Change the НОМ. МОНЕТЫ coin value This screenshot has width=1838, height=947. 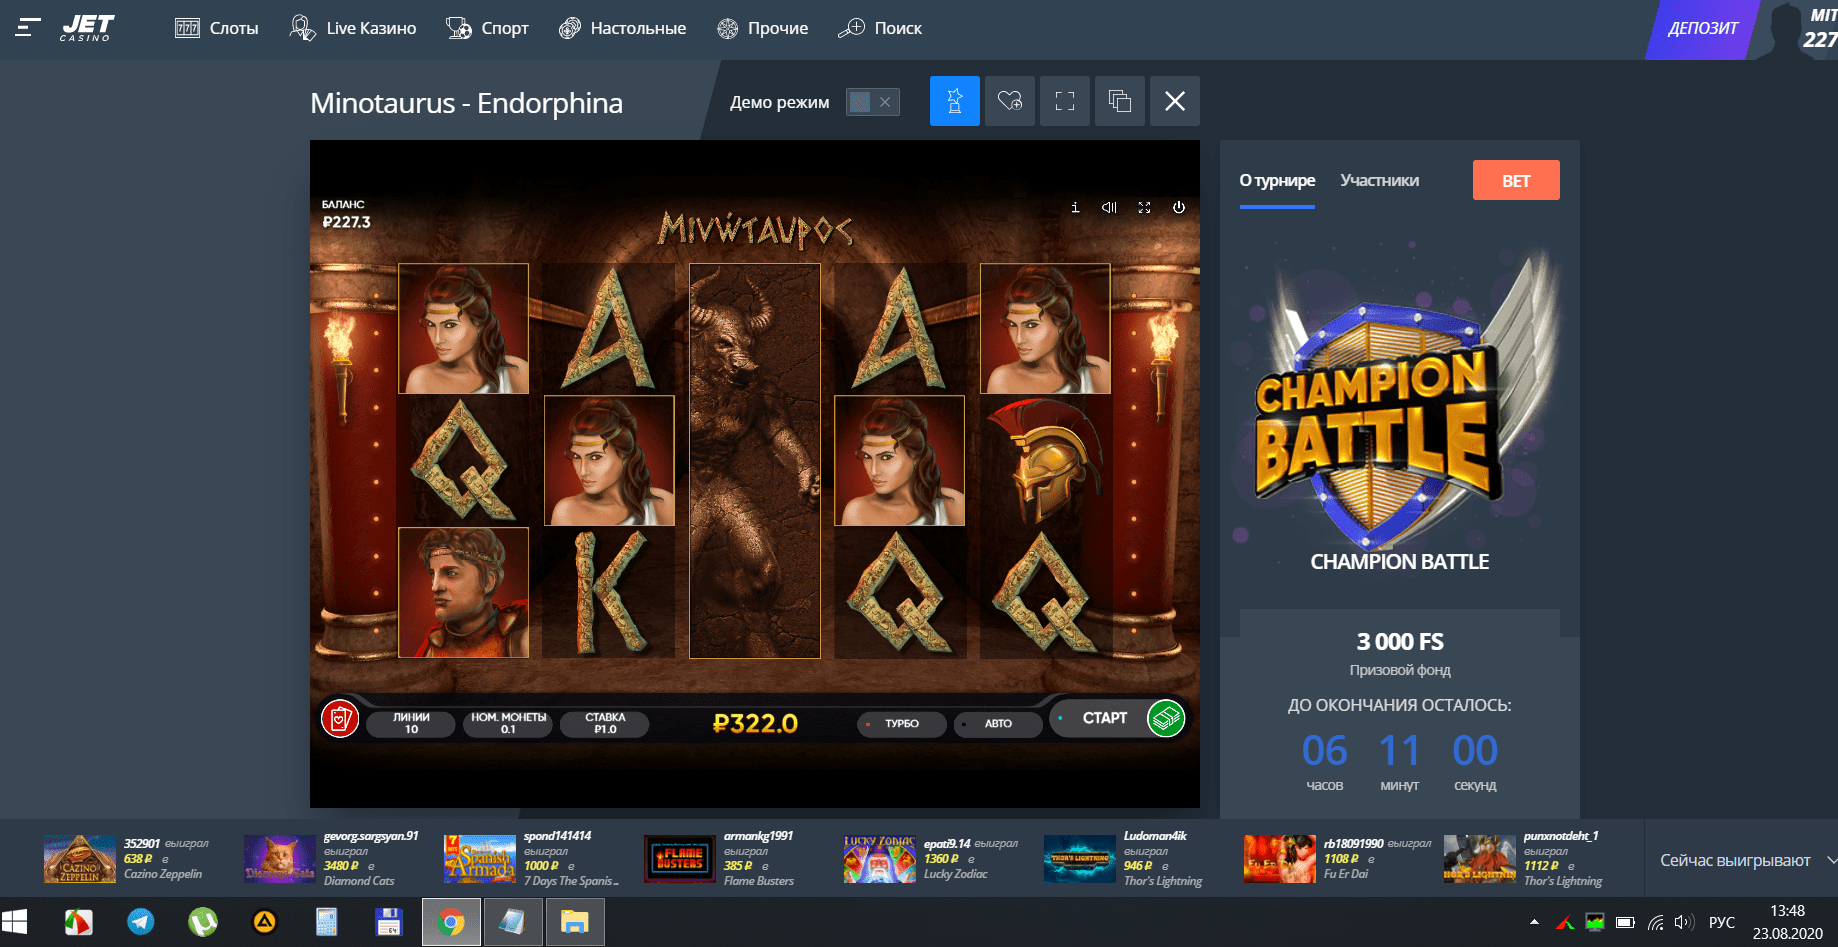[x=508, y=723]
